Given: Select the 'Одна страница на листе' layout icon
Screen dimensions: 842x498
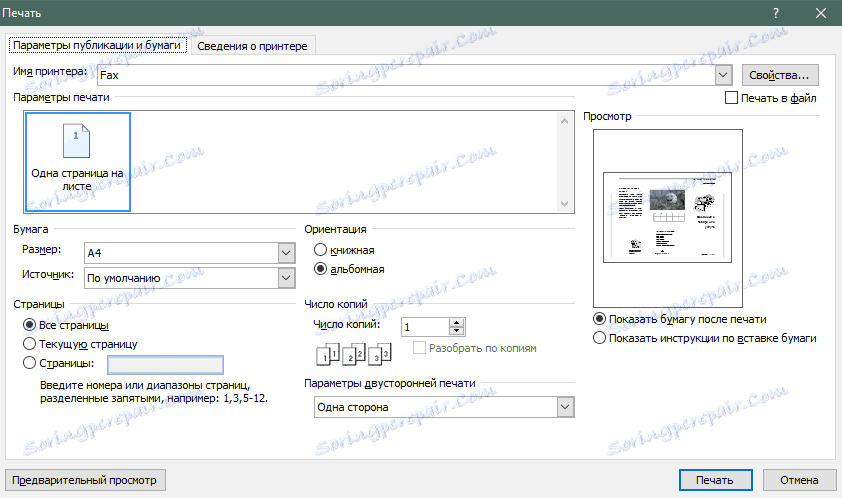Looking at the screenshot, I should (x=77, y=162).
